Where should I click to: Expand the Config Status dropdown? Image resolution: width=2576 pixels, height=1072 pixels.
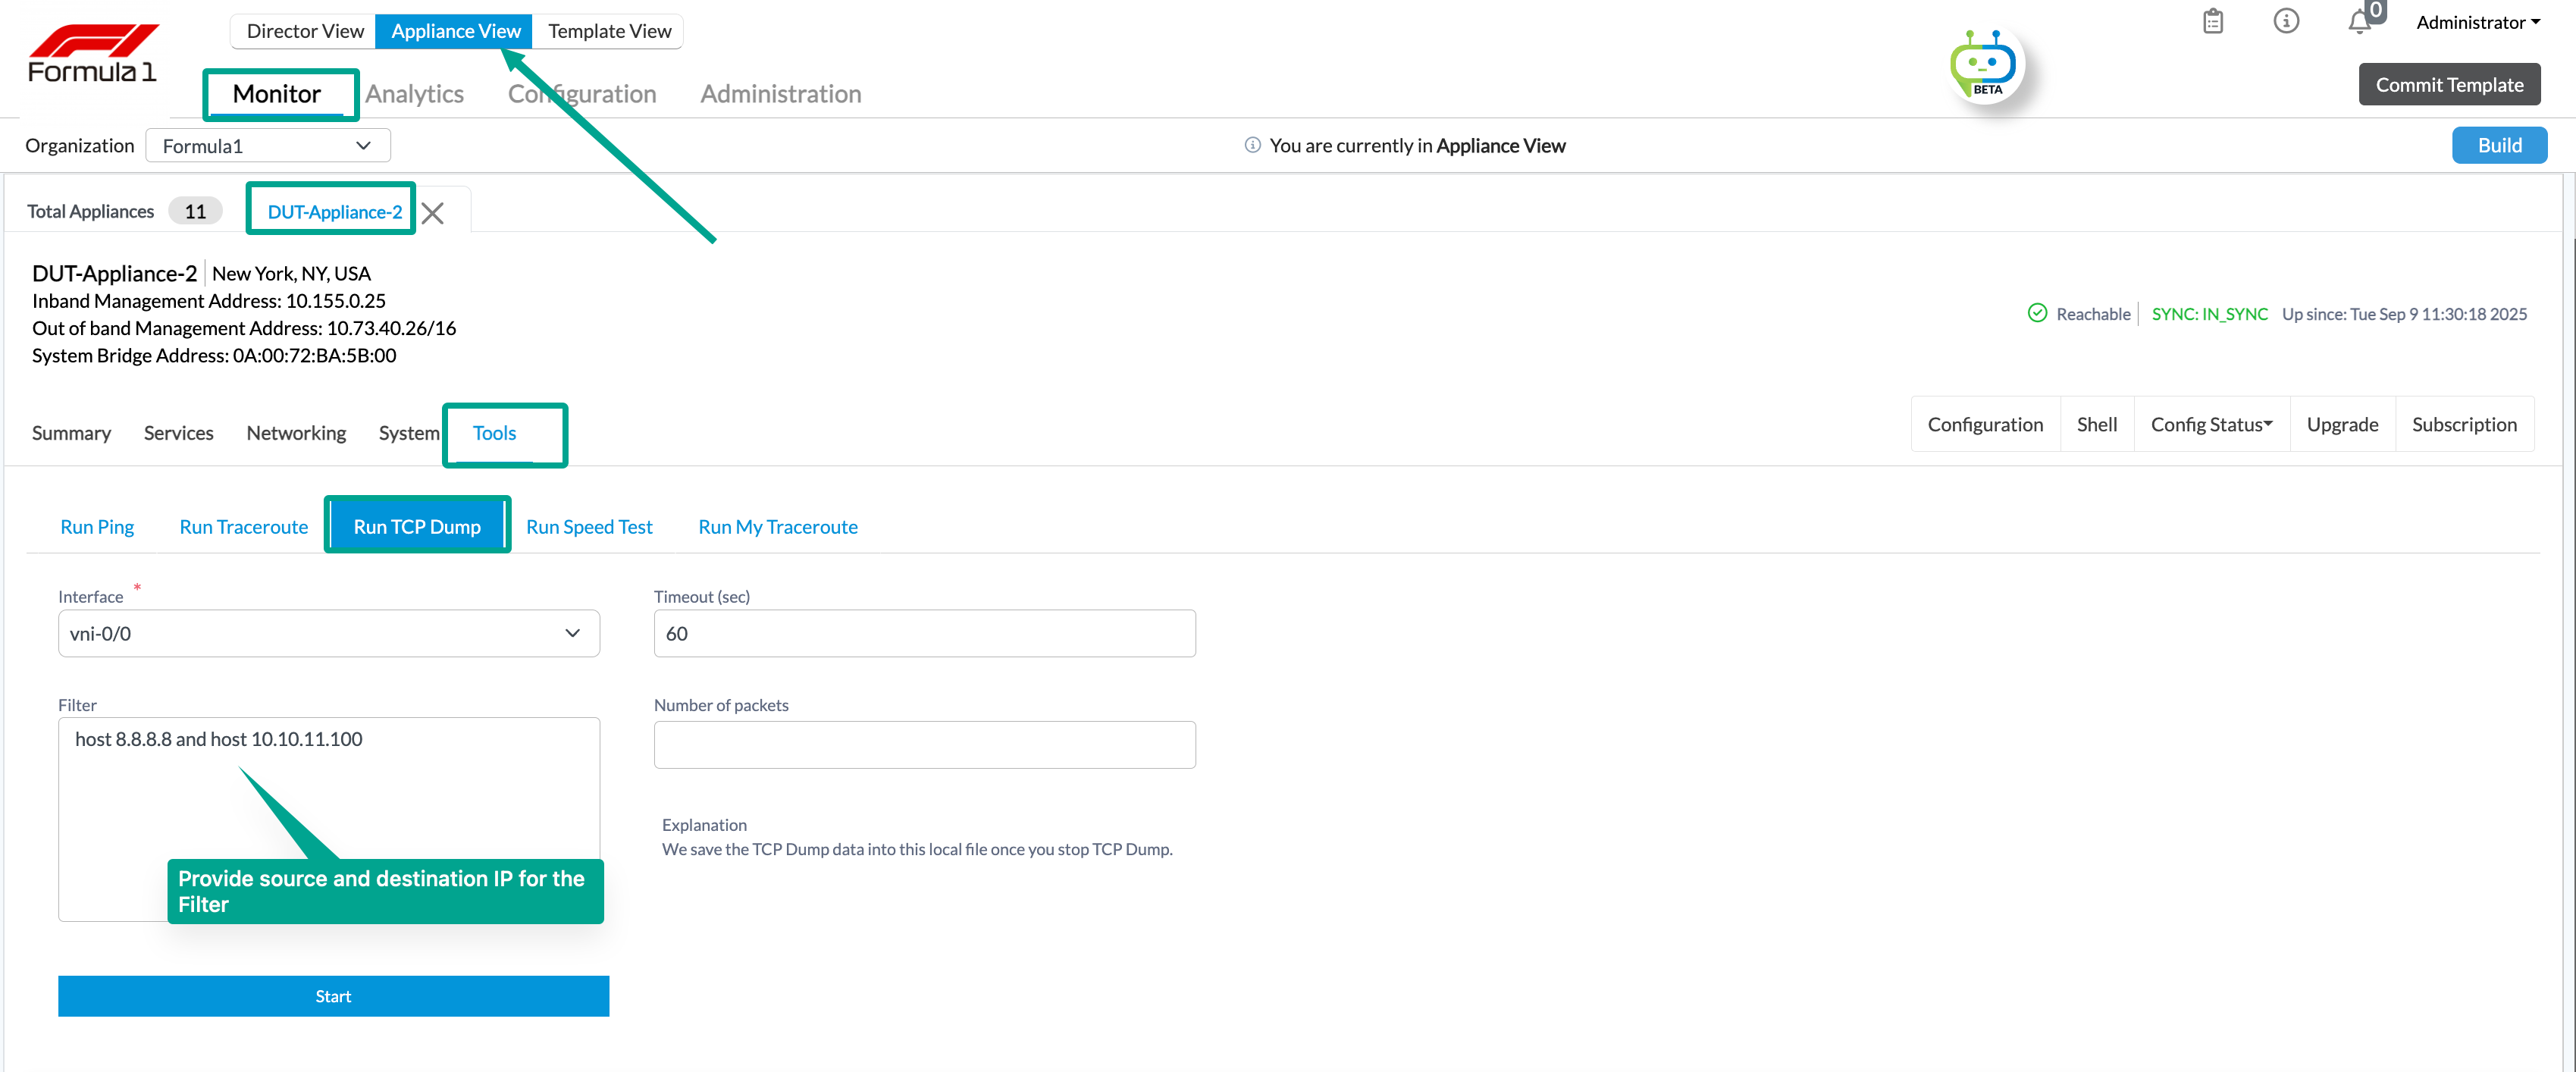click(x=2211, y=424)
